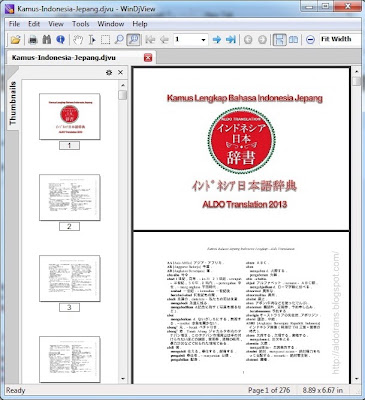Open the Window menu
This screenshot has height=400, width=365.
pyautogui.click(x=111, y=24)
